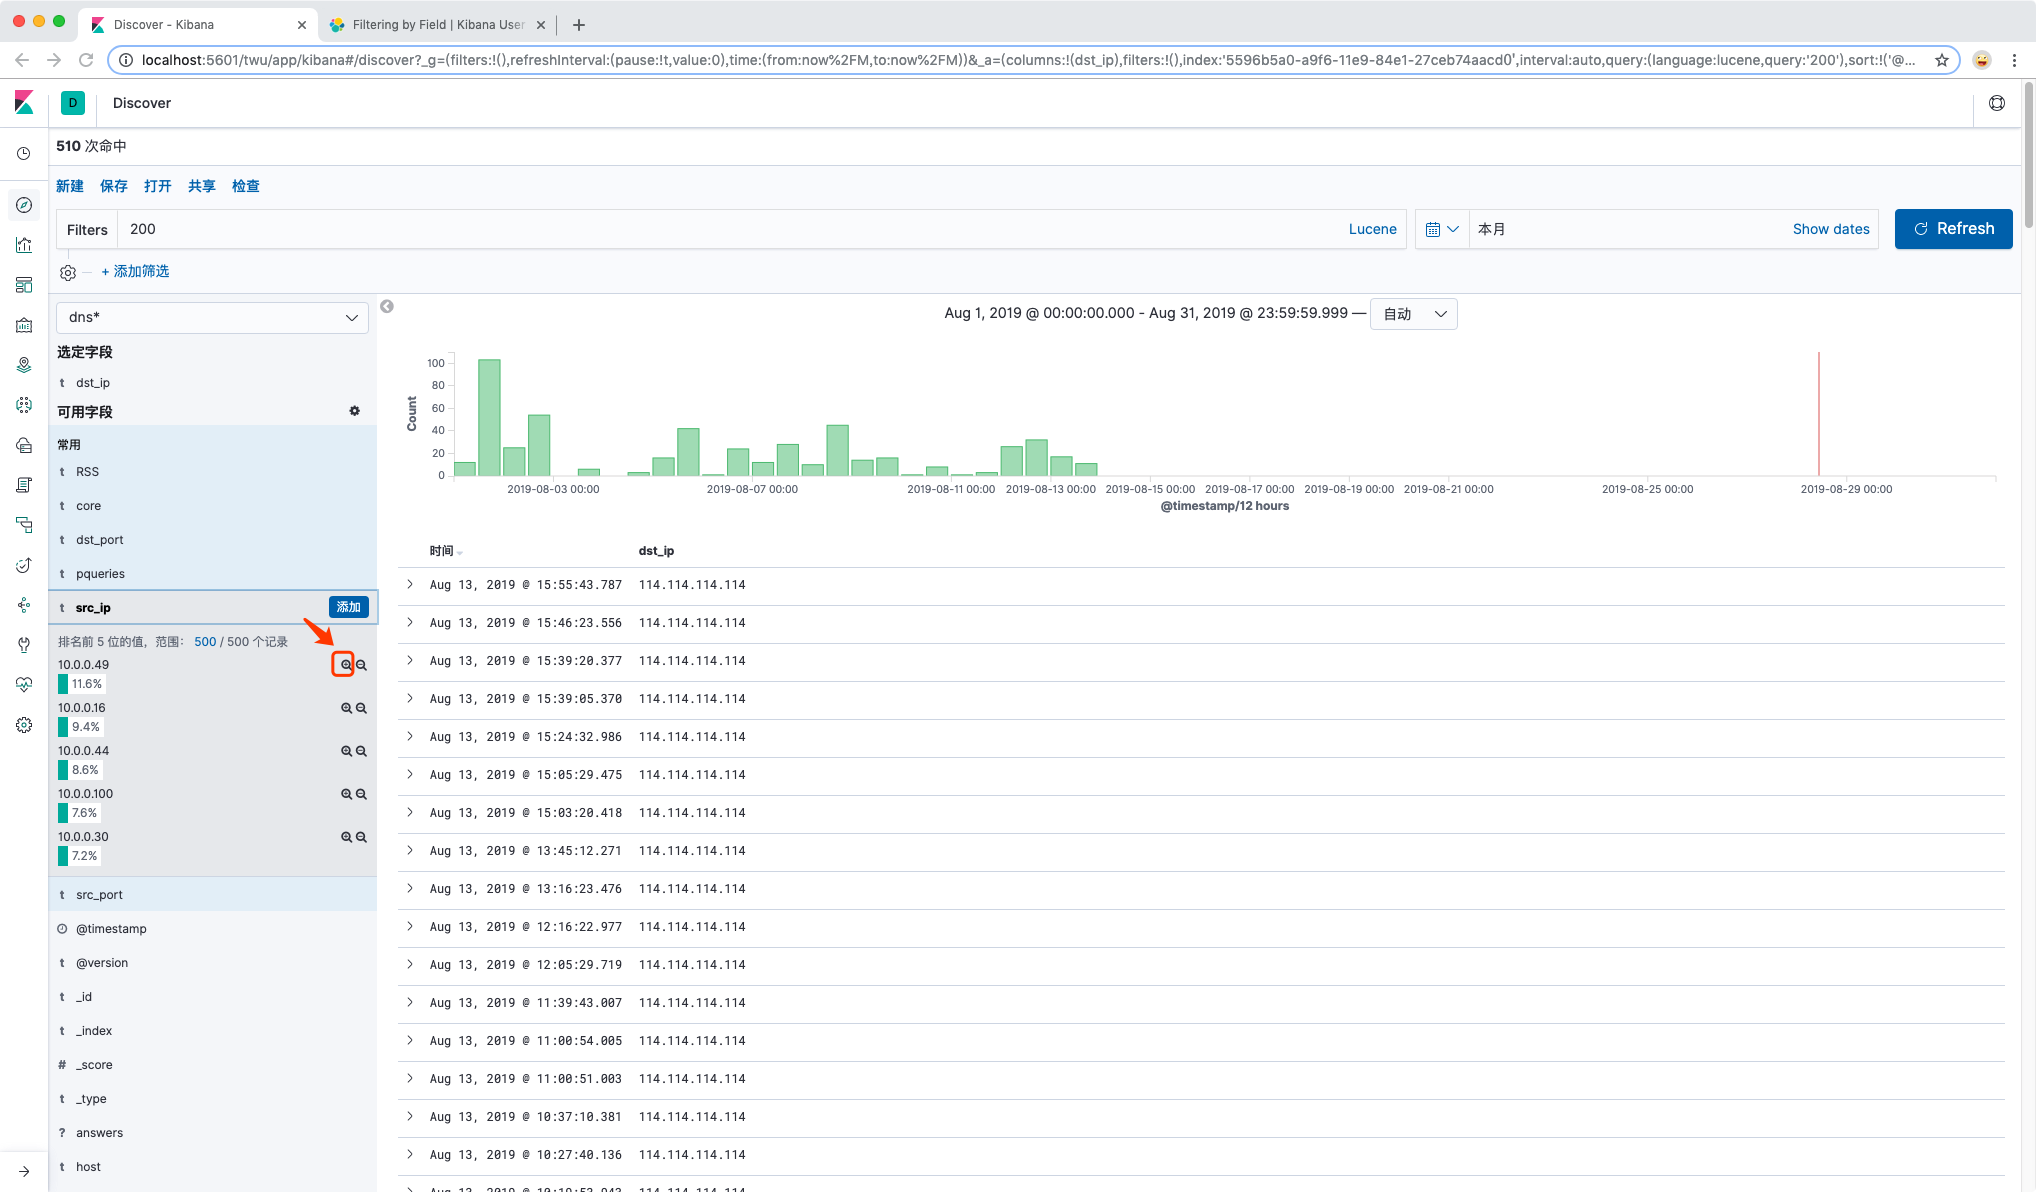The height and width of the screenshot is (1192, 2036).
Task: Filter for value 10.0.0.44 with plus magnifier
Action: (346, 751)
